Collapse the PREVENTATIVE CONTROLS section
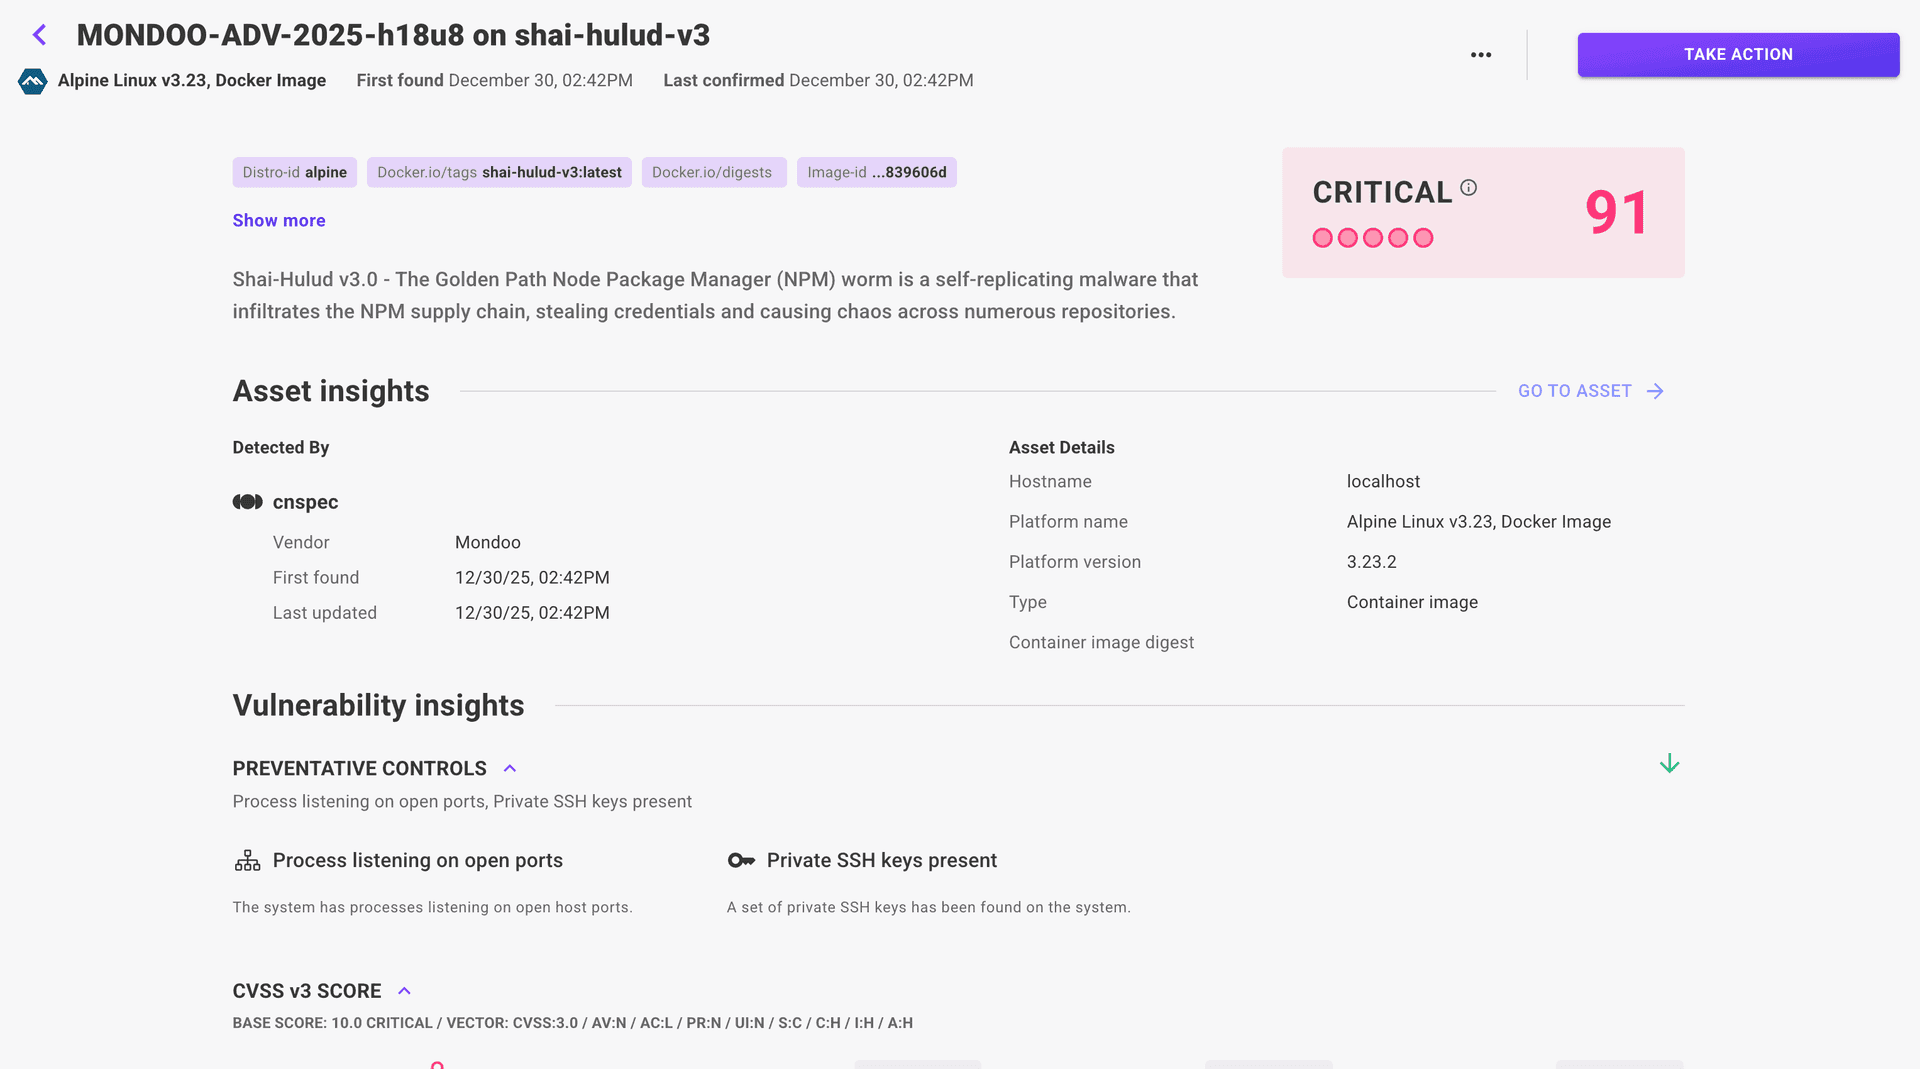Viewport: 1920px width, 1069px height. click(x=509, y=767)
